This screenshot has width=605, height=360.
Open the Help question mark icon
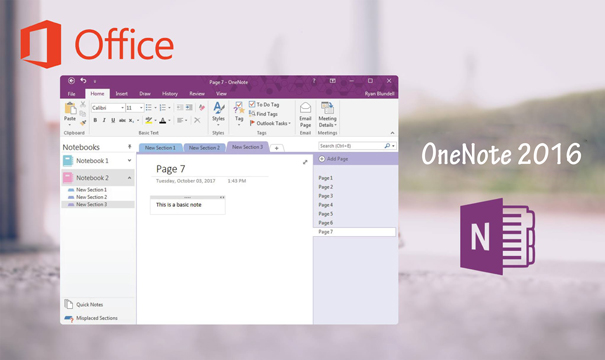click(x=314, y=81)
